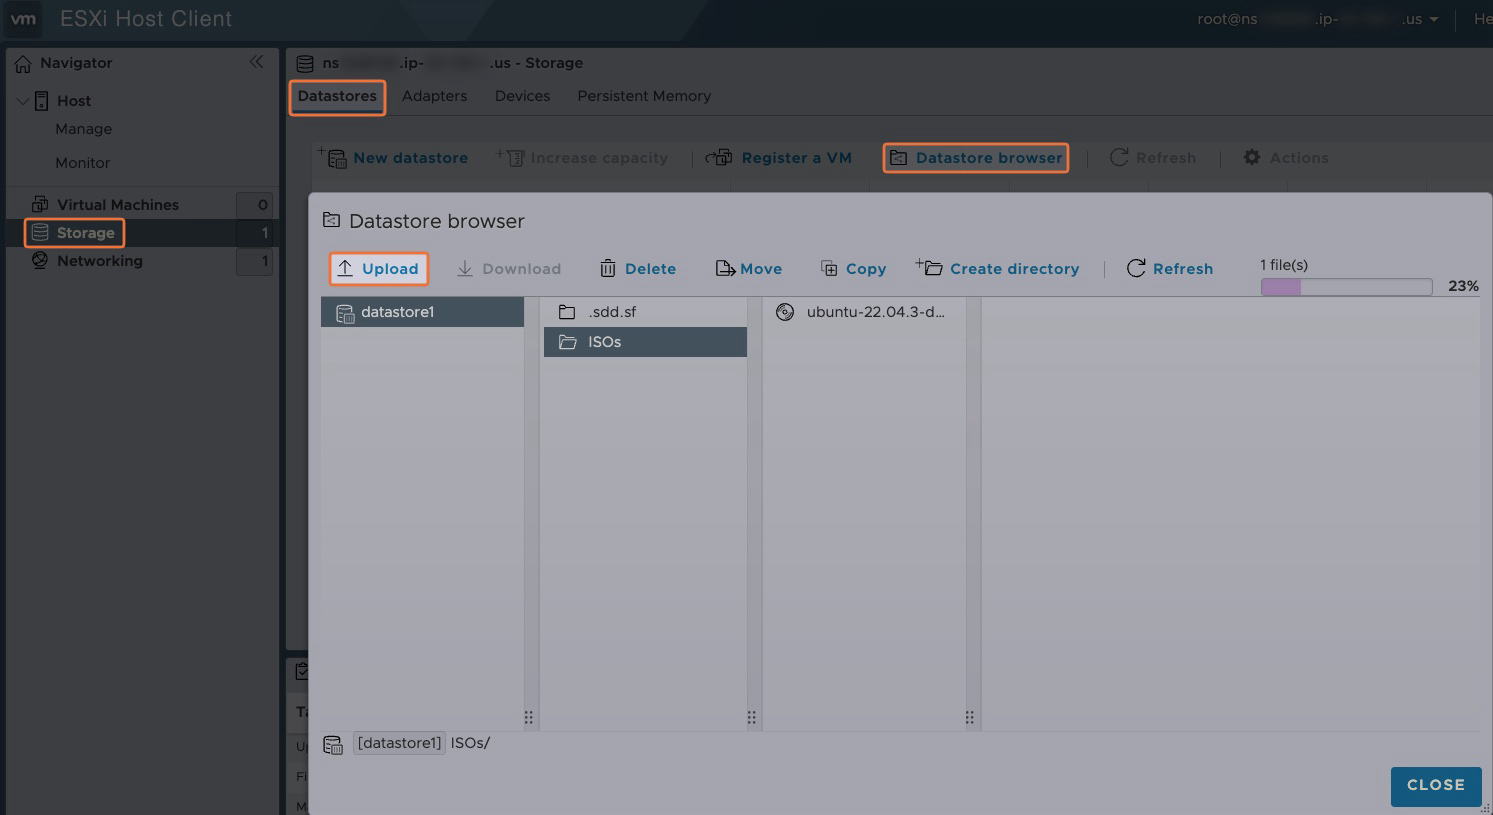
Task: Select the ISOs folder
Action: 645,342
